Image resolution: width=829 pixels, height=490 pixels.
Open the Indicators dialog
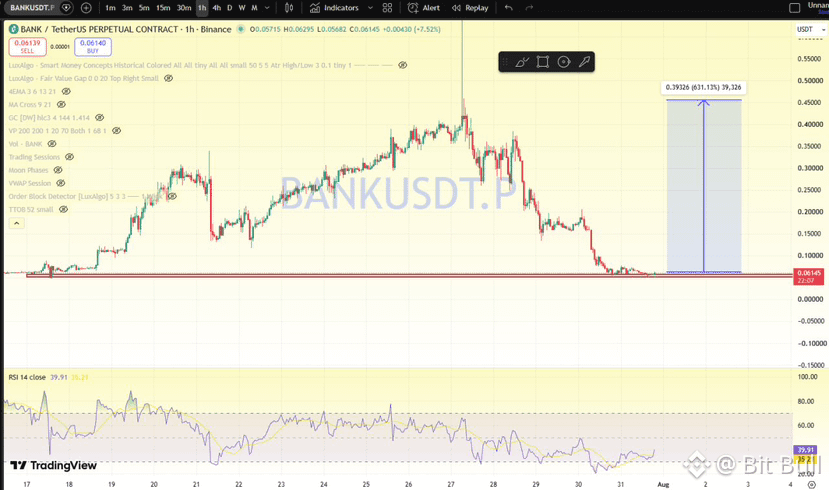[x=334, y=8]
